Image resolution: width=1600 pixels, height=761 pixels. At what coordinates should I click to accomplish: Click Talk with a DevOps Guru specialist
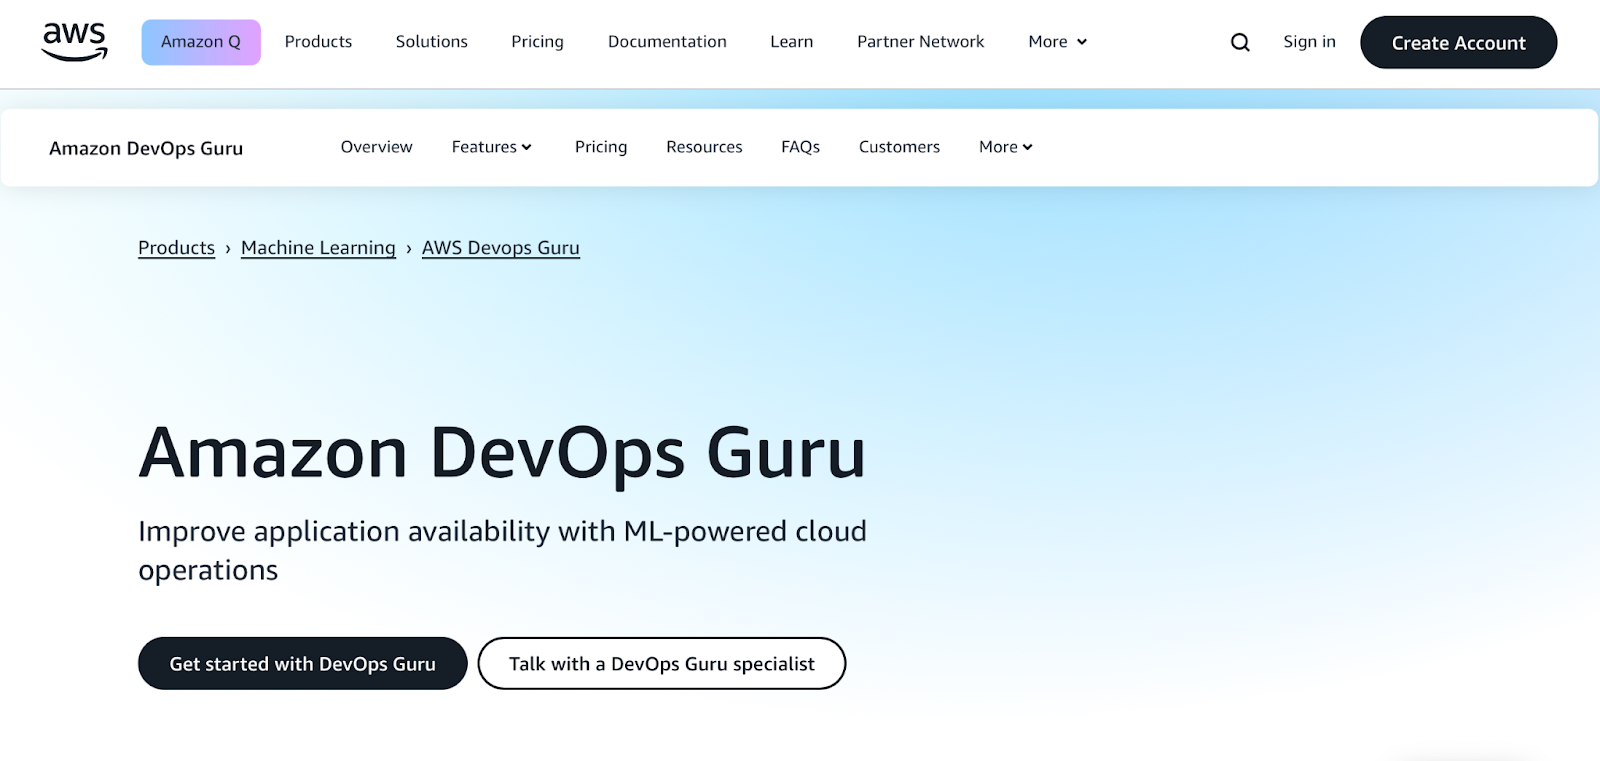pos(662,663)
